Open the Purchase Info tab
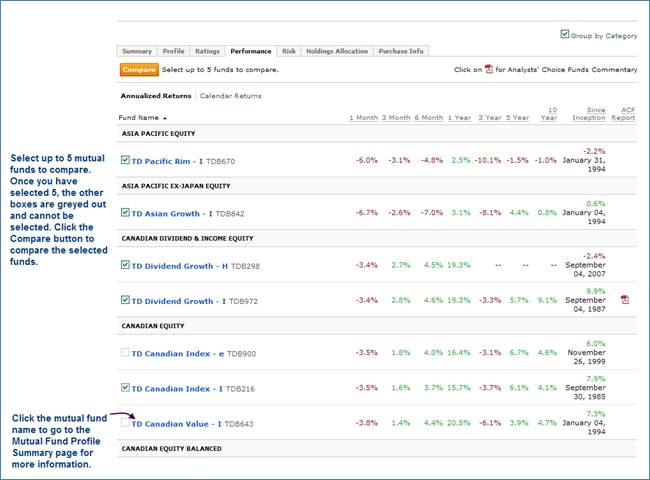The image size is (650, 480). 401,51
